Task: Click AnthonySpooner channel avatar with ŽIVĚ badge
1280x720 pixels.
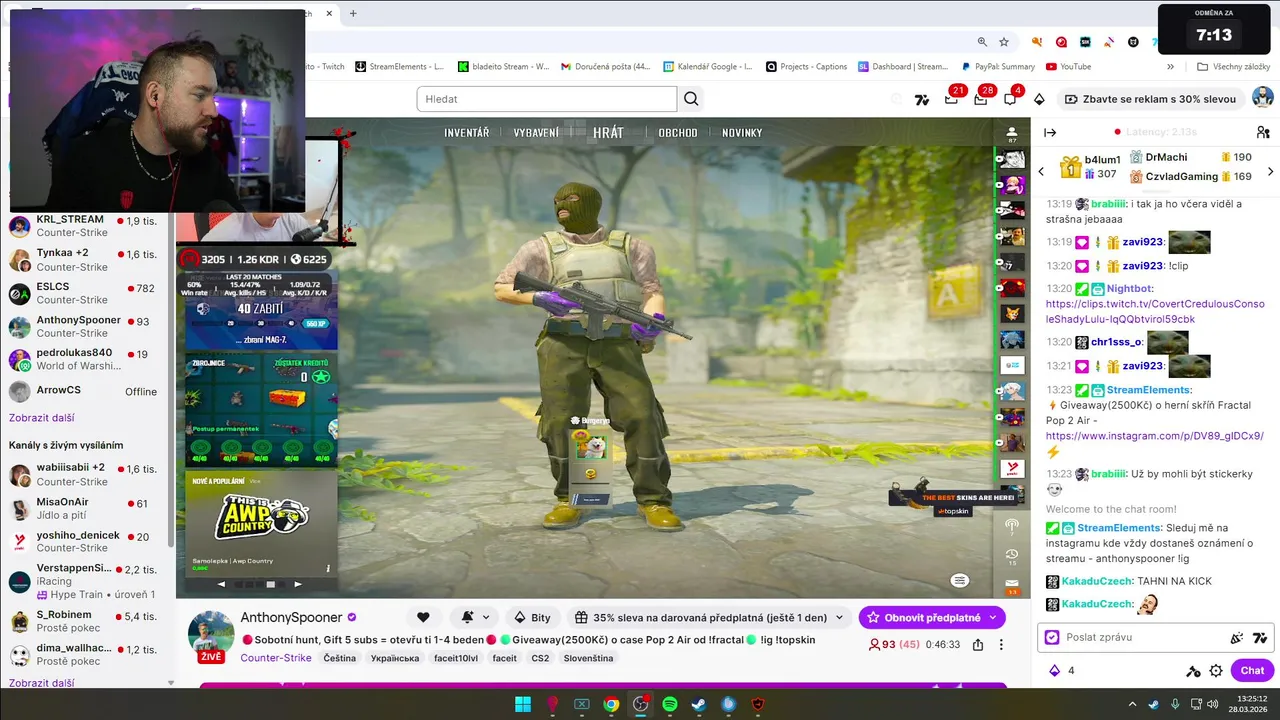Action: point(211,637)
